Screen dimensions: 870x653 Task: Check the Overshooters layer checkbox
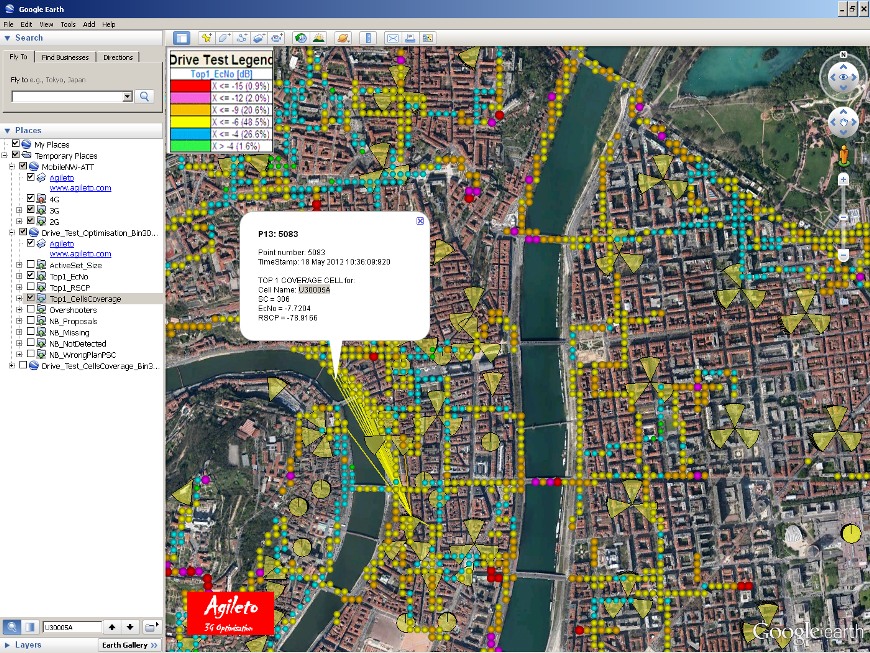coord(30,310)
